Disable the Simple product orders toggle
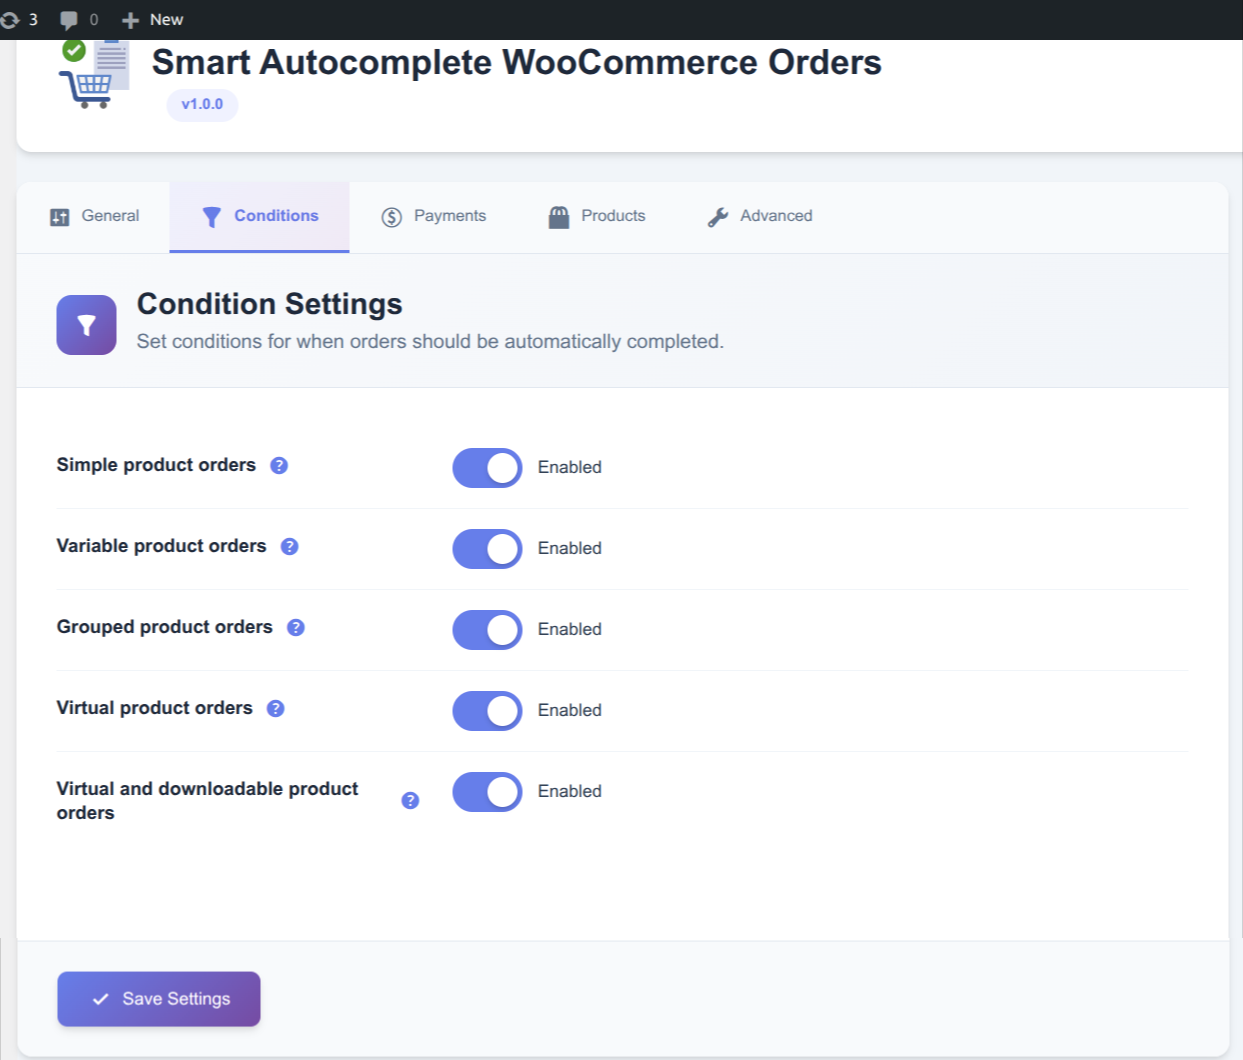Screen dimensions: 1243x1060 (487, 468)
